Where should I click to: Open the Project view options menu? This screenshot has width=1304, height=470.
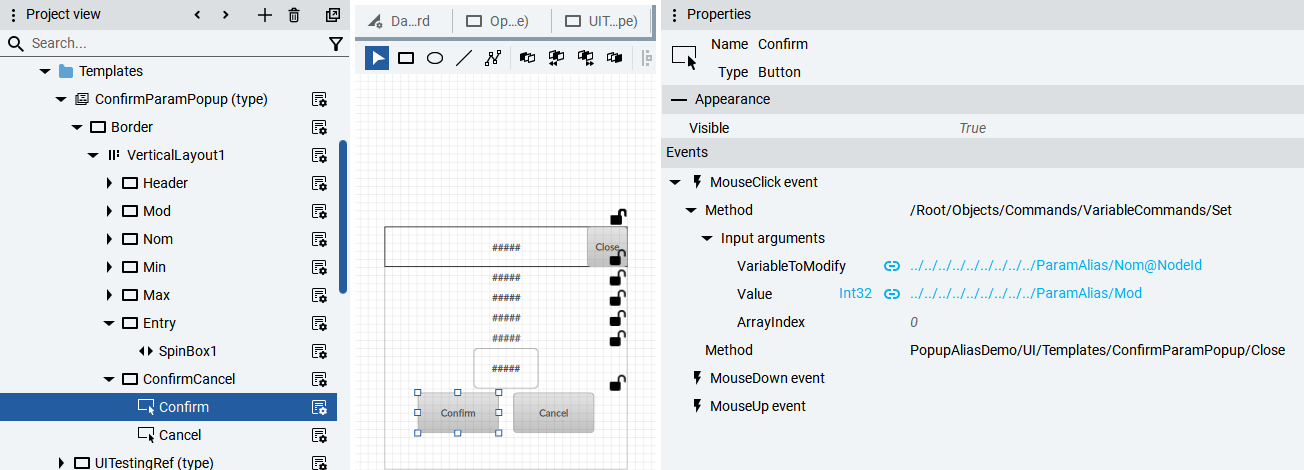pos(13,15)
